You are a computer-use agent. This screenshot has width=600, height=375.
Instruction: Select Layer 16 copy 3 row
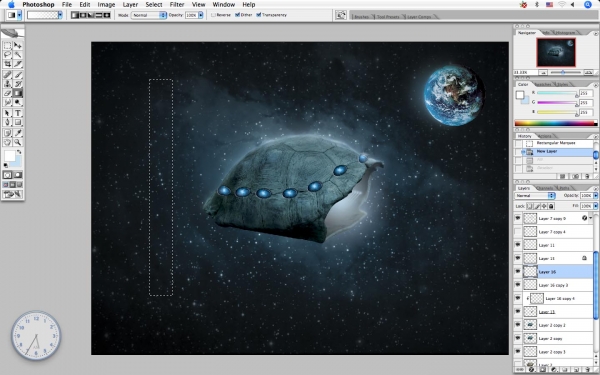click(x=554, y=285)
